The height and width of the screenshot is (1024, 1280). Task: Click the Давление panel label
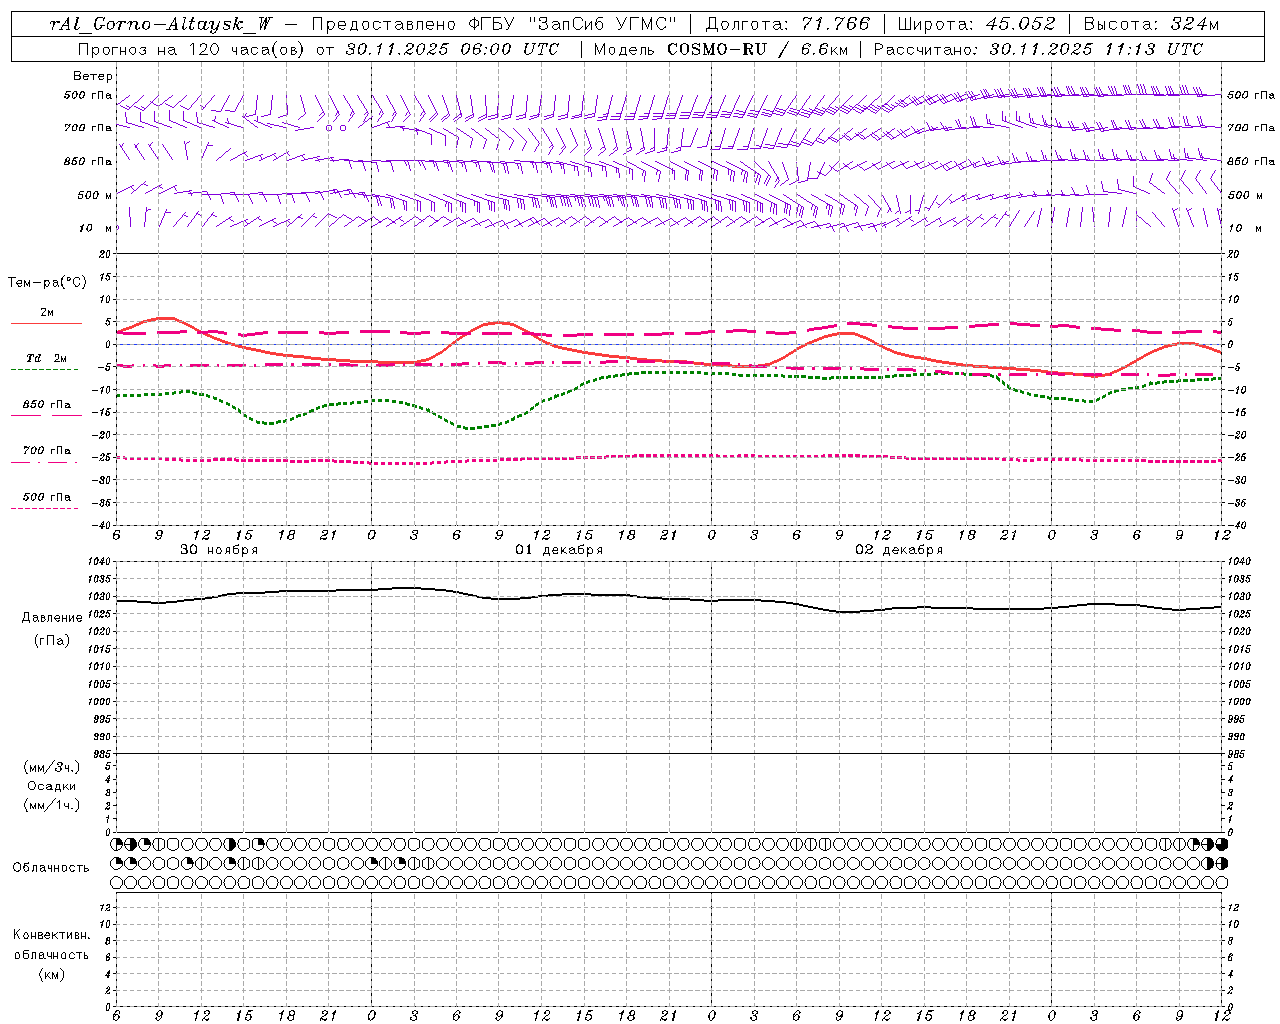pyautogui.click(x=52, y=618)
